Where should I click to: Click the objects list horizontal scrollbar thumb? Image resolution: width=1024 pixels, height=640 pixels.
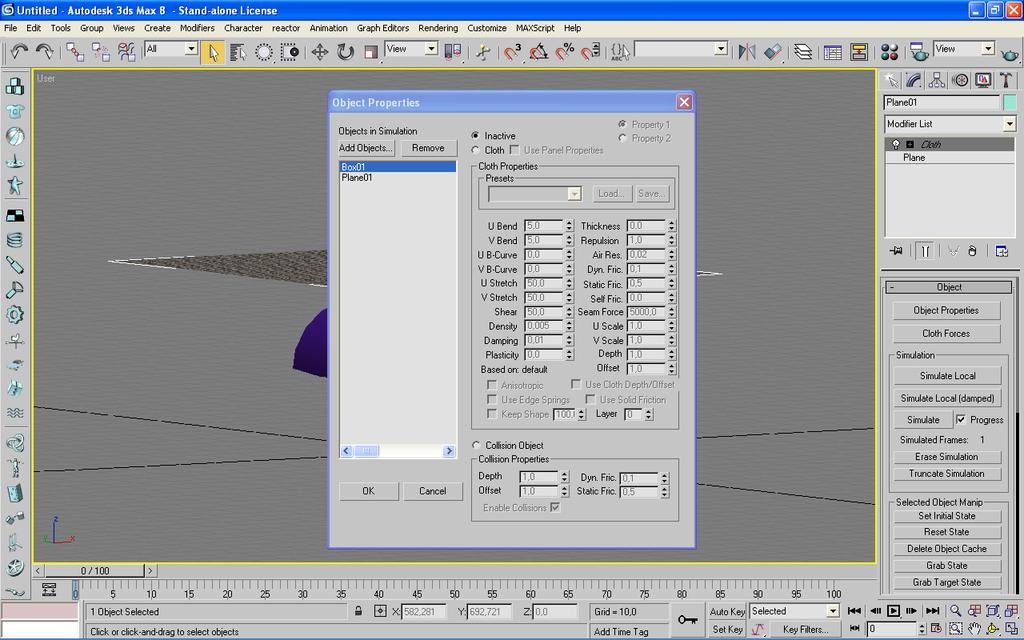pos(366,451)
